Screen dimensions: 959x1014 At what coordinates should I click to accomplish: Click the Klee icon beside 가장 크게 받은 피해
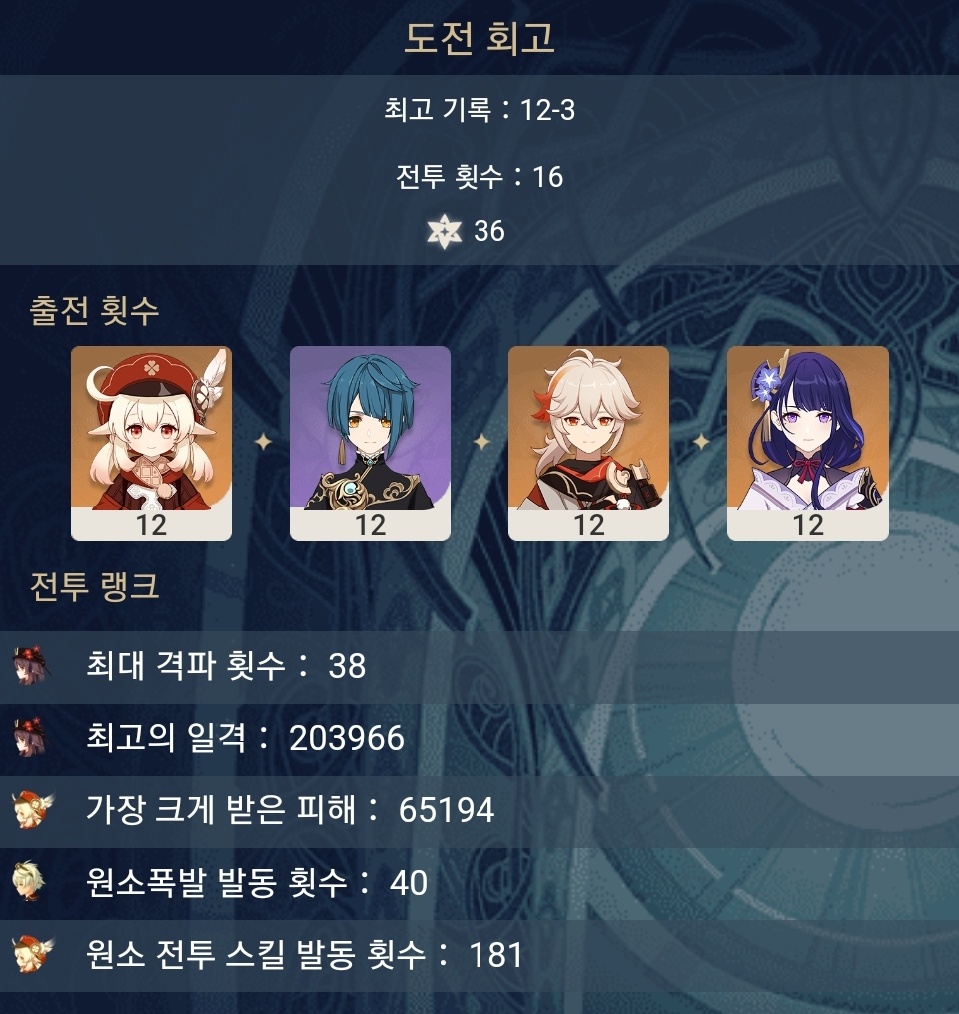pos(32,810)
